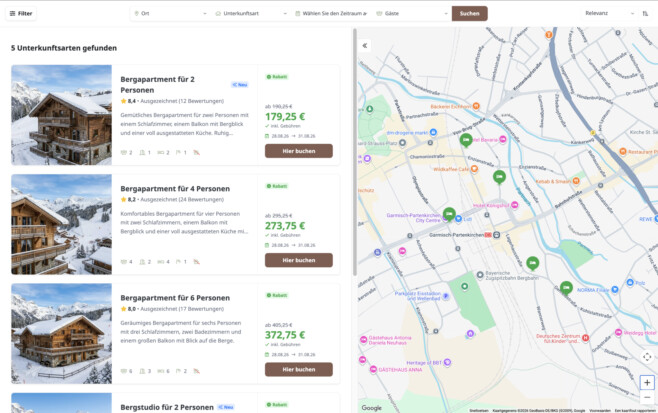Viewport: 658px width, 413px height.
Task: Open the Gäste dropdown
Action: point(412,13)
